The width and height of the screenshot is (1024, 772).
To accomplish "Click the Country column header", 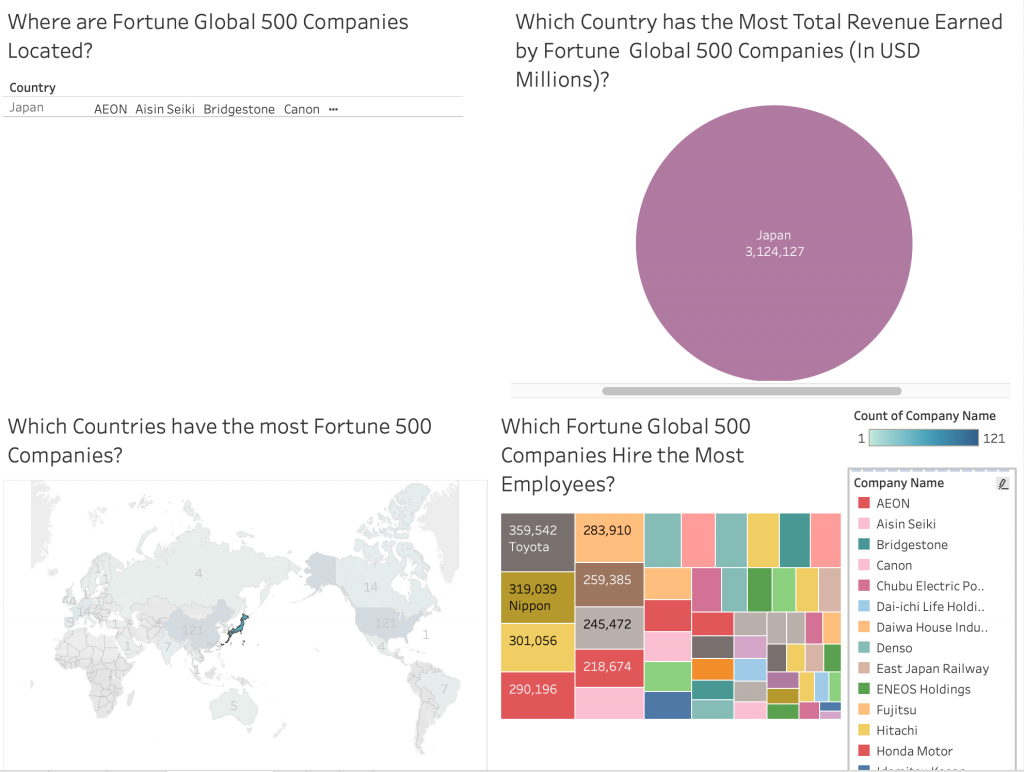I will [32, 88].
